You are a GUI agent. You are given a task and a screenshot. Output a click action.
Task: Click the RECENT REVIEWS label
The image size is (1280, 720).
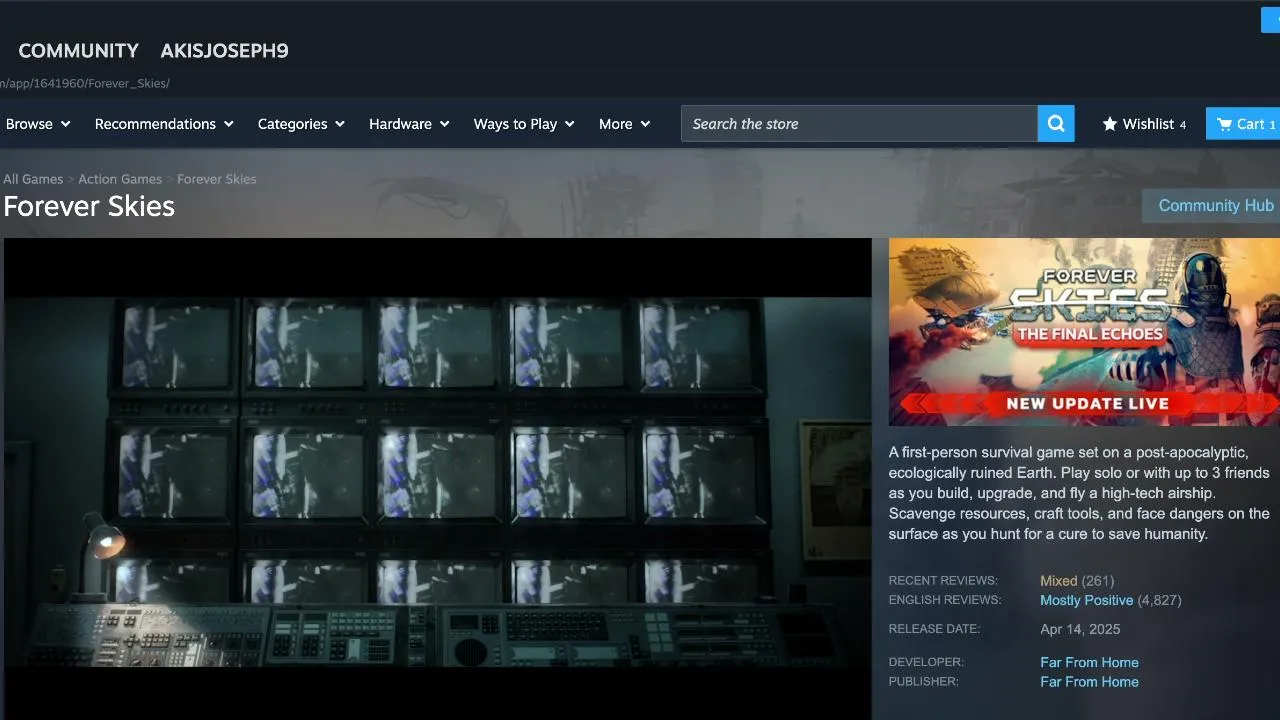click(943, 581)
